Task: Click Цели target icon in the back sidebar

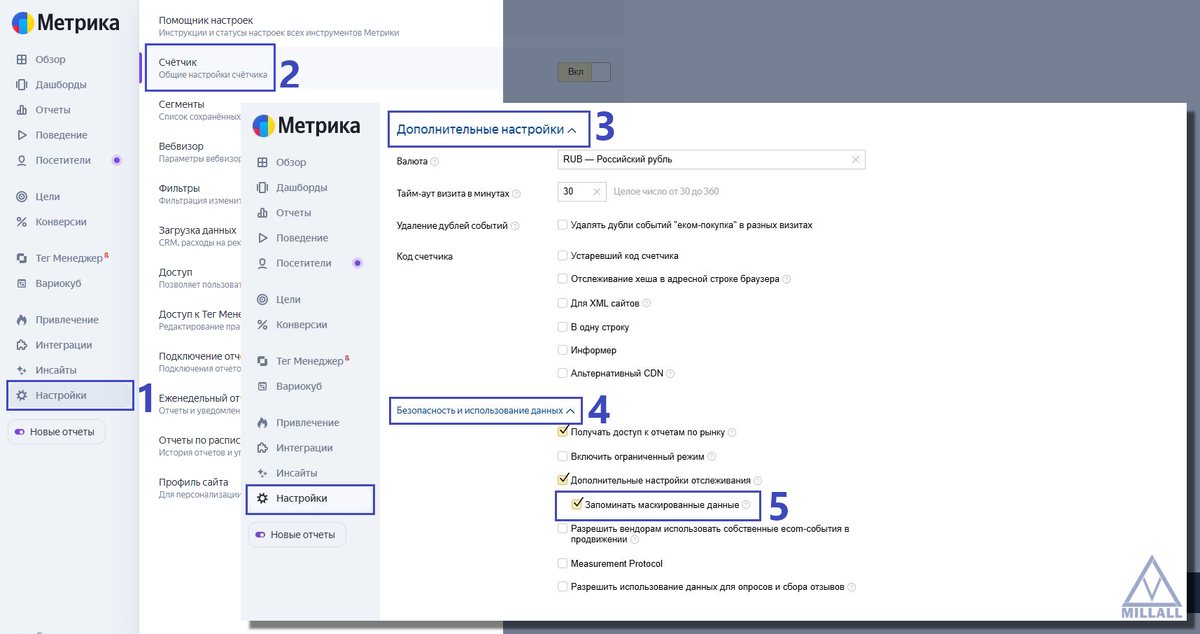Action: click(22, 197)
